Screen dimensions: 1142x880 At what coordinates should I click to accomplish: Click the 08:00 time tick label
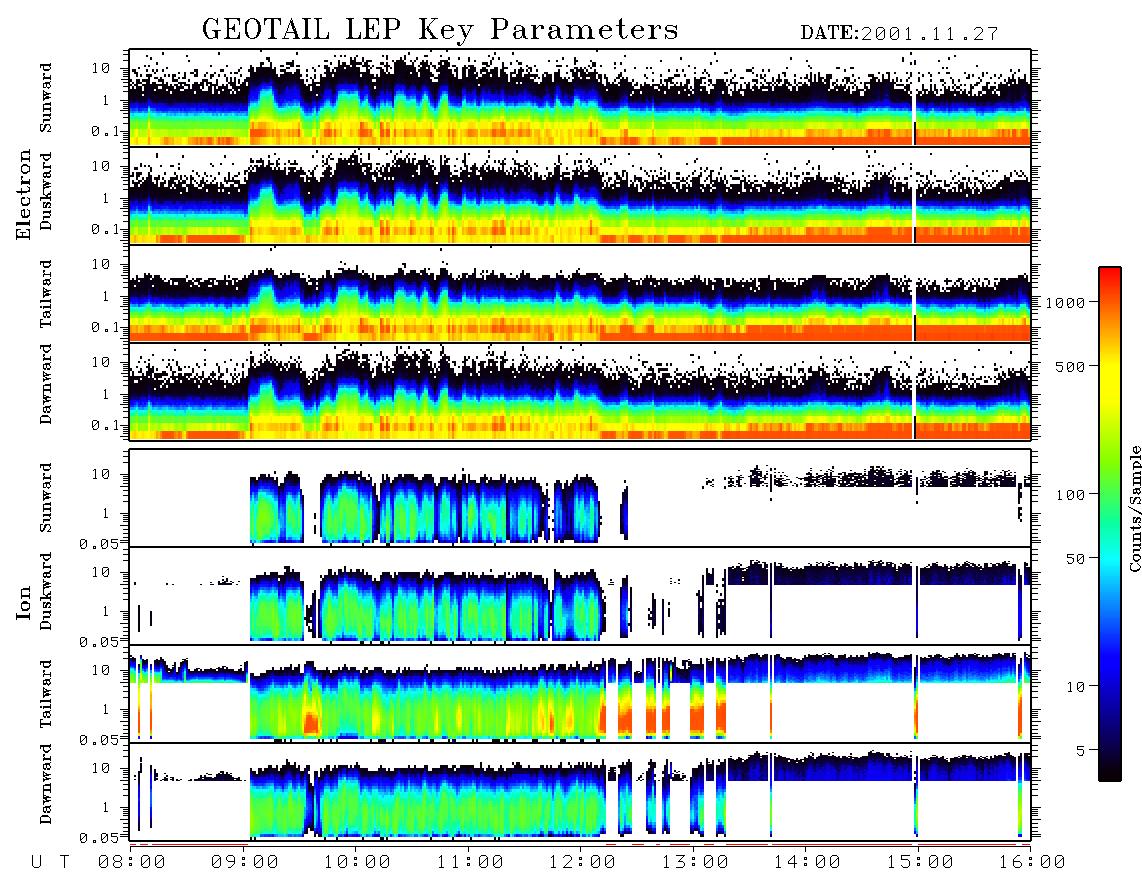[x=132, y=862]
